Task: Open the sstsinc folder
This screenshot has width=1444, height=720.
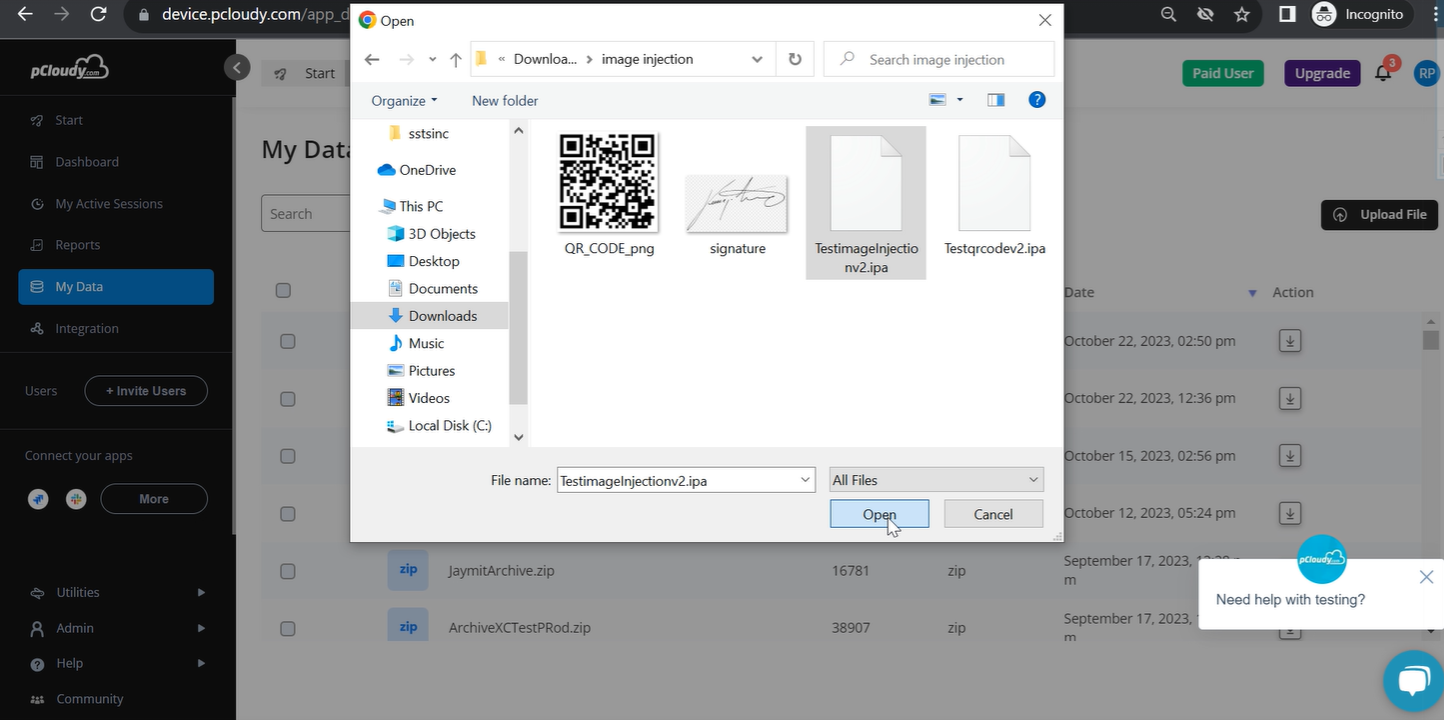Action: pos(418,133)
